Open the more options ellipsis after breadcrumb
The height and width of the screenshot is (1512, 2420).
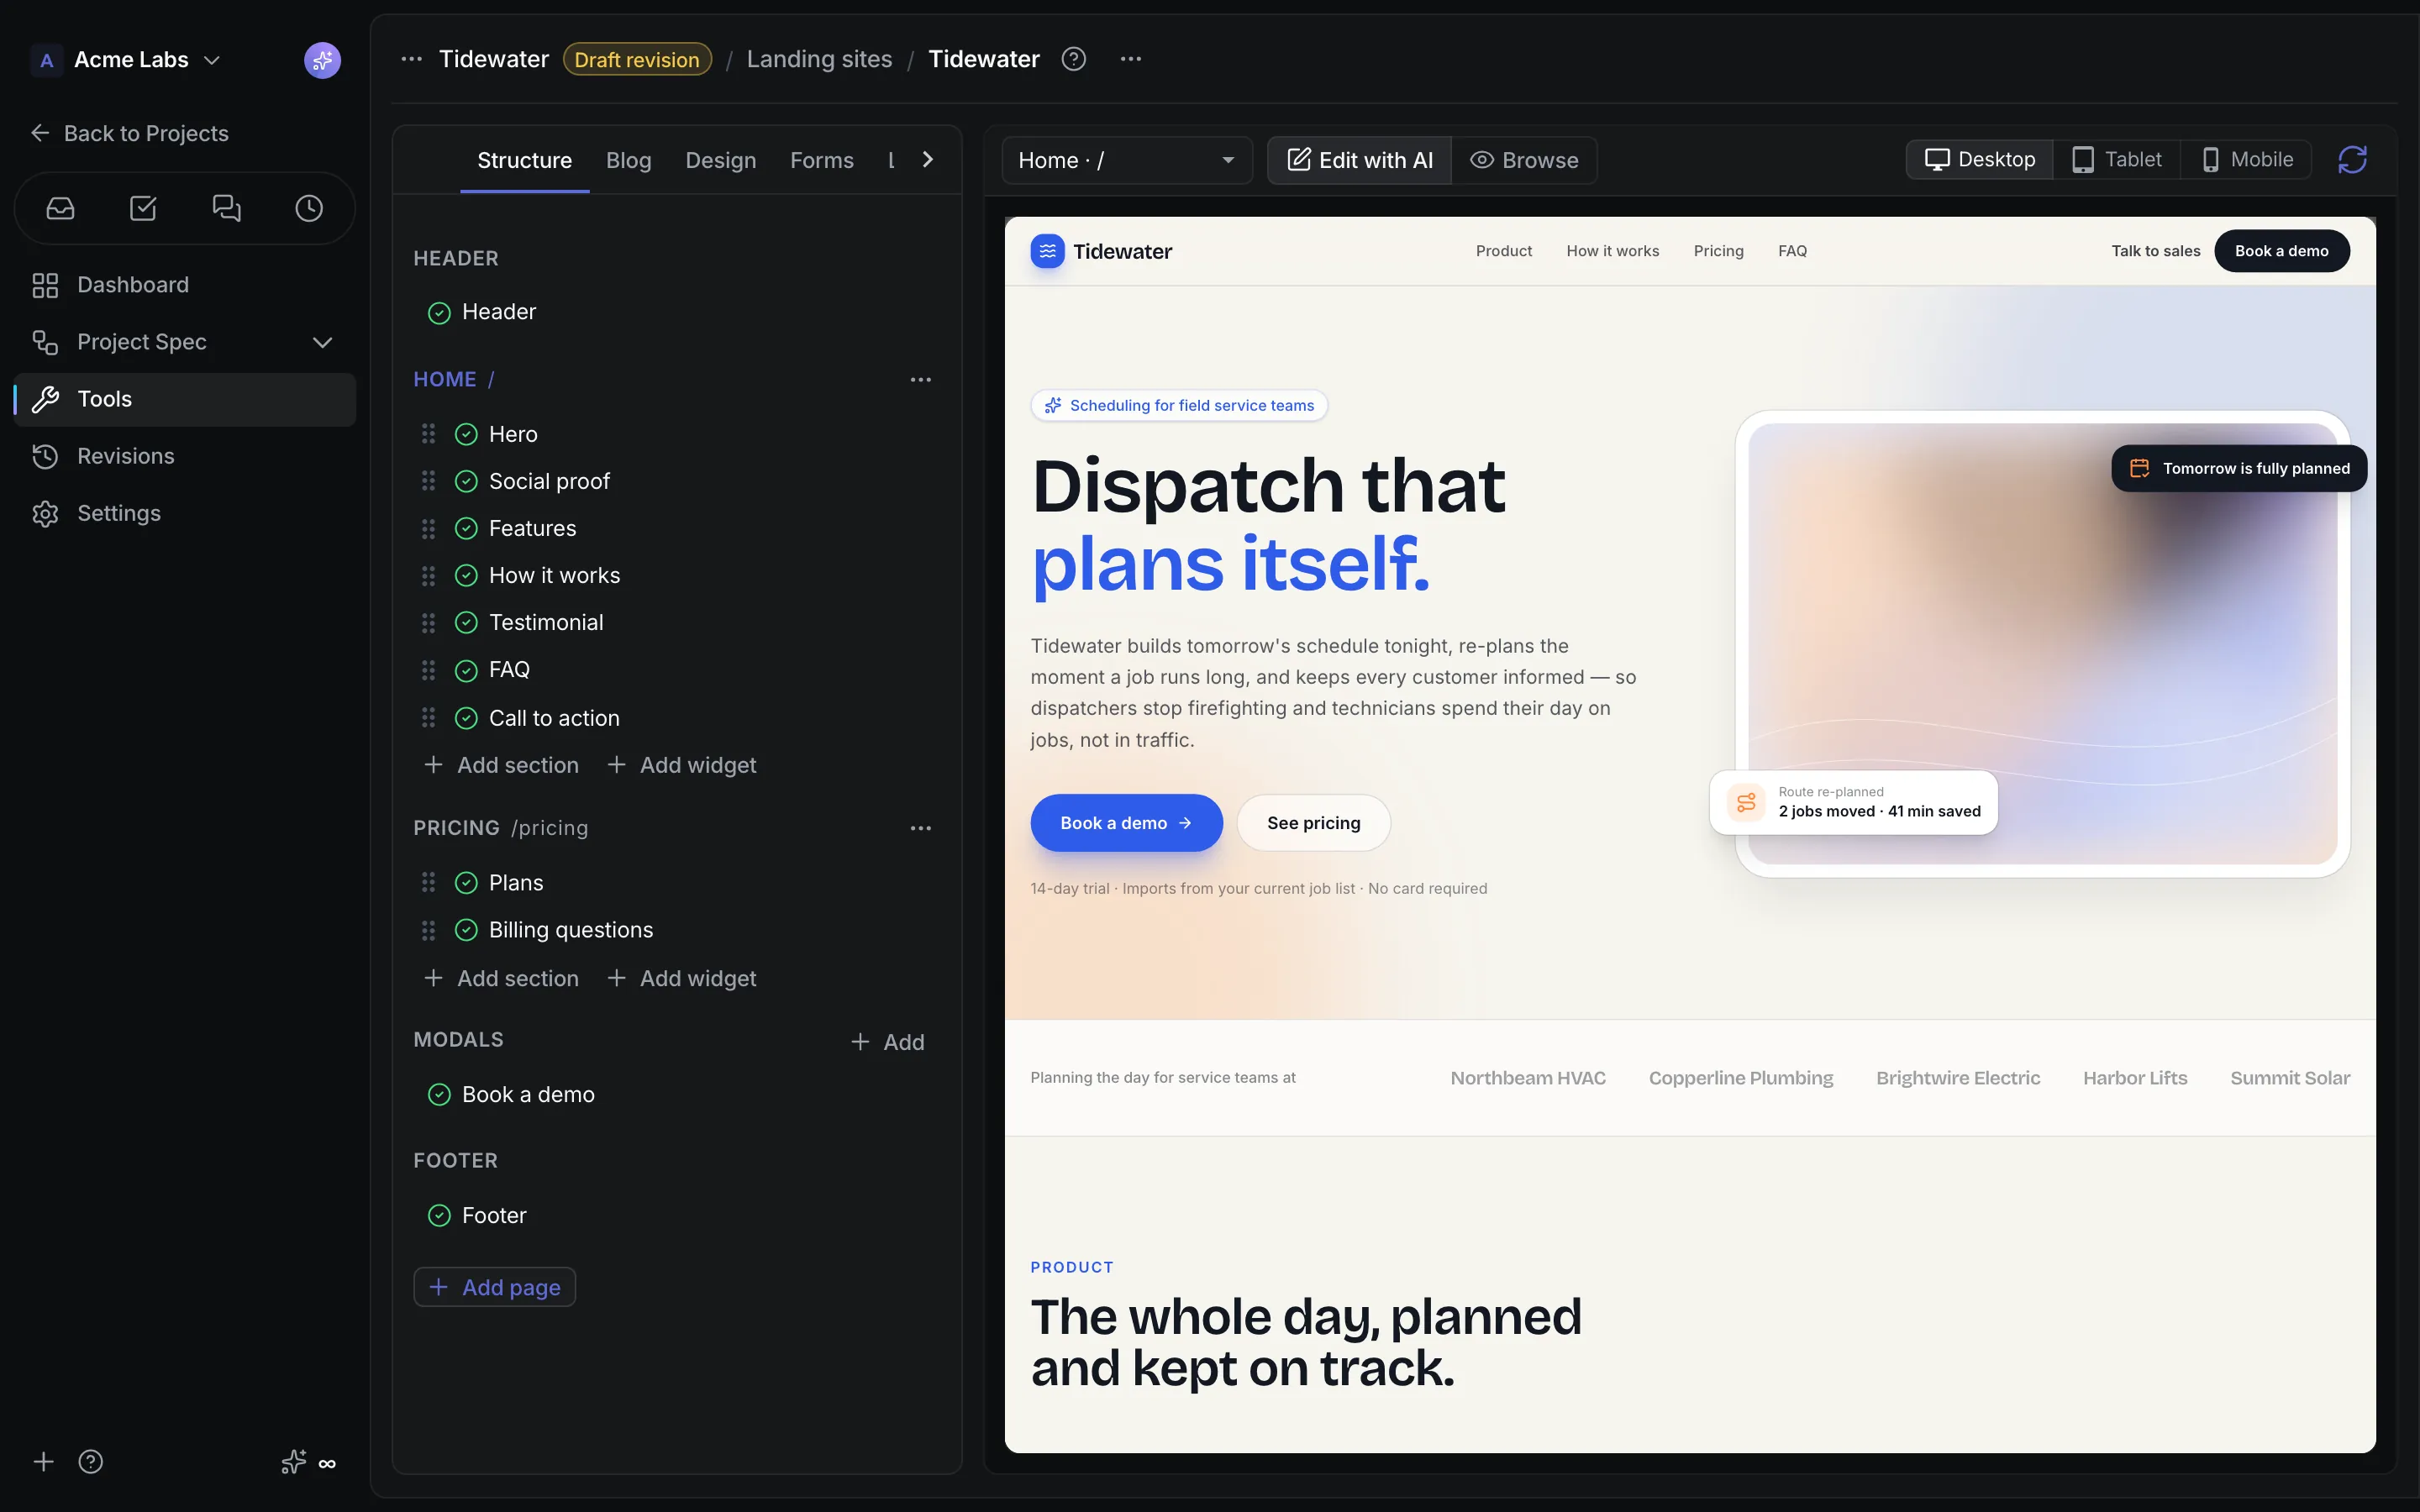tap(1131, 59)
